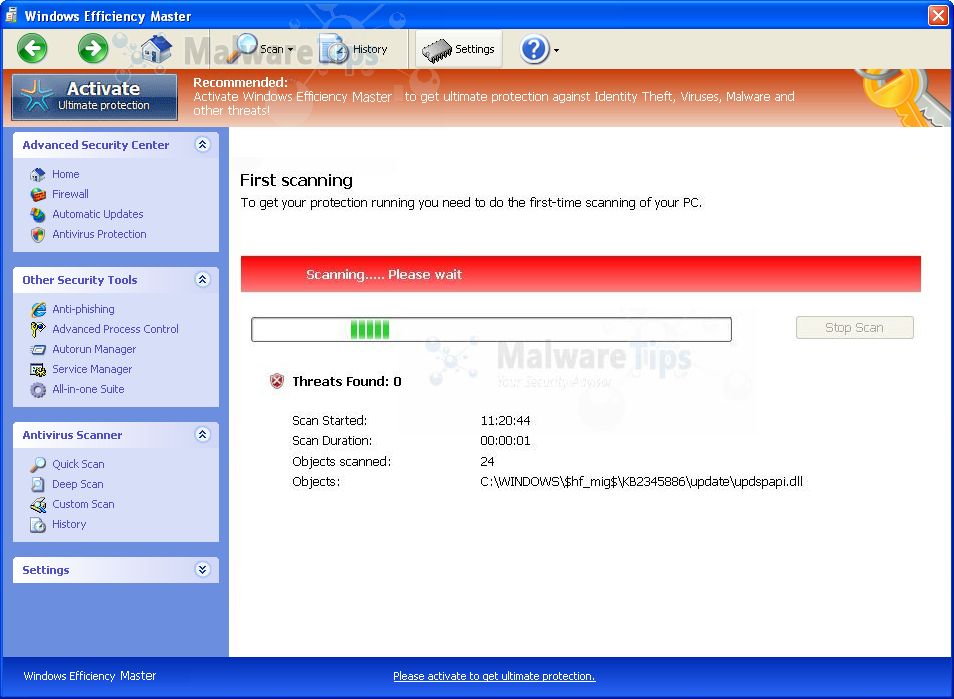Close the Windows Efficiency Master window
This screenshot has width=954, height=699.
coord(938,15)
